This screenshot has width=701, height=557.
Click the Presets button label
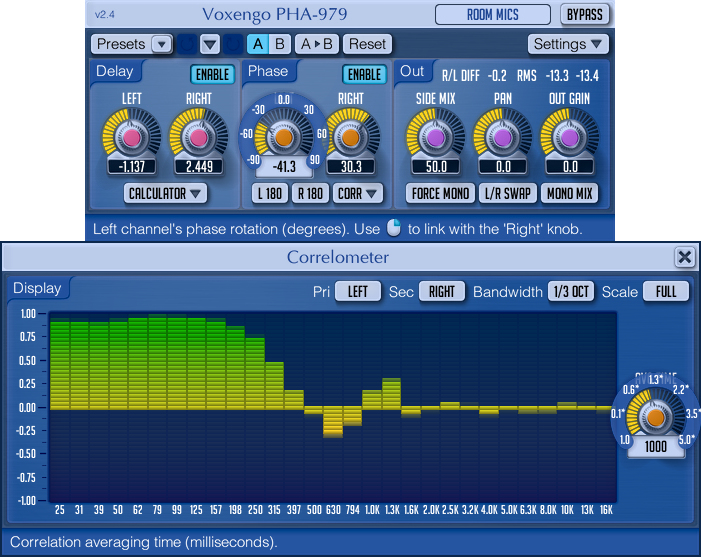click(121, 44)
